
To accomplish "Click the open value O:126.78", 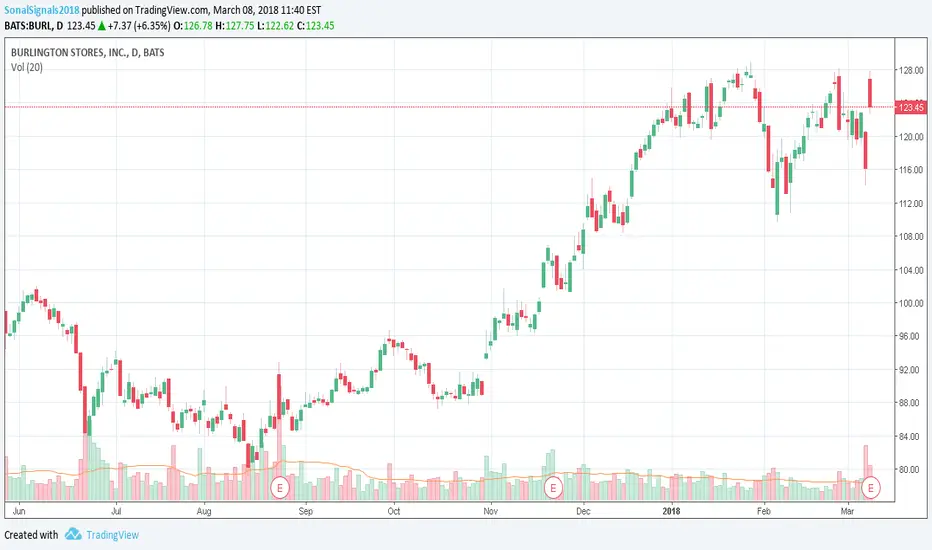I will click(192, 26).
